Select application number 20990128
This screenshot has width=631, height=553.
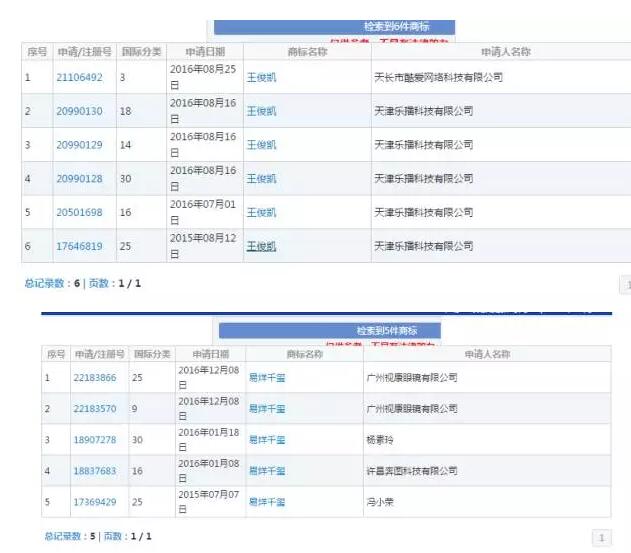[79, 178]
